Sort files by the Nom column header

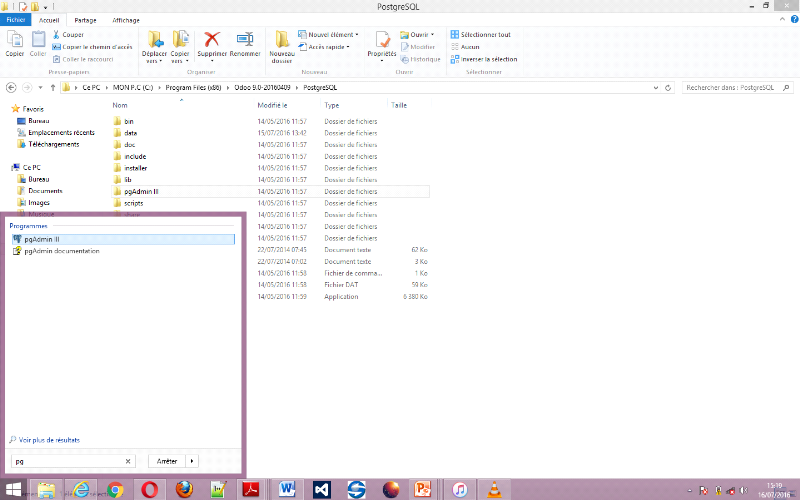[120, 105]
